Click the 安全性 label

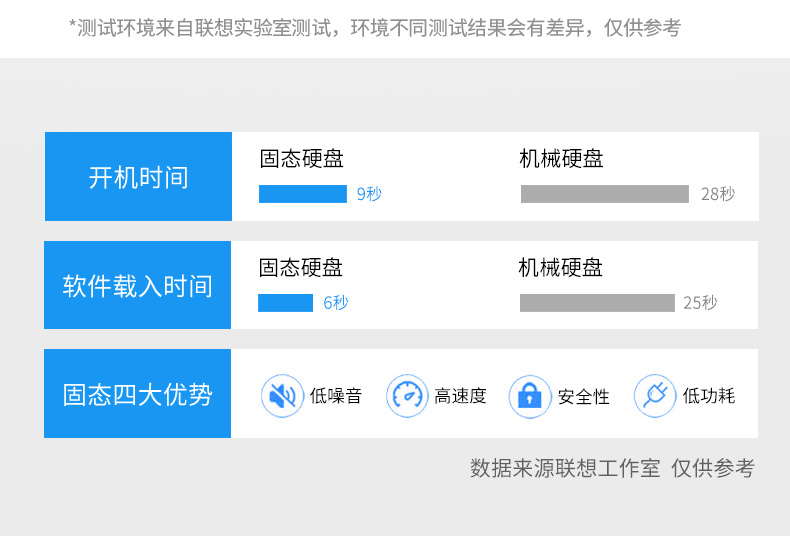[x=583, y=396]
